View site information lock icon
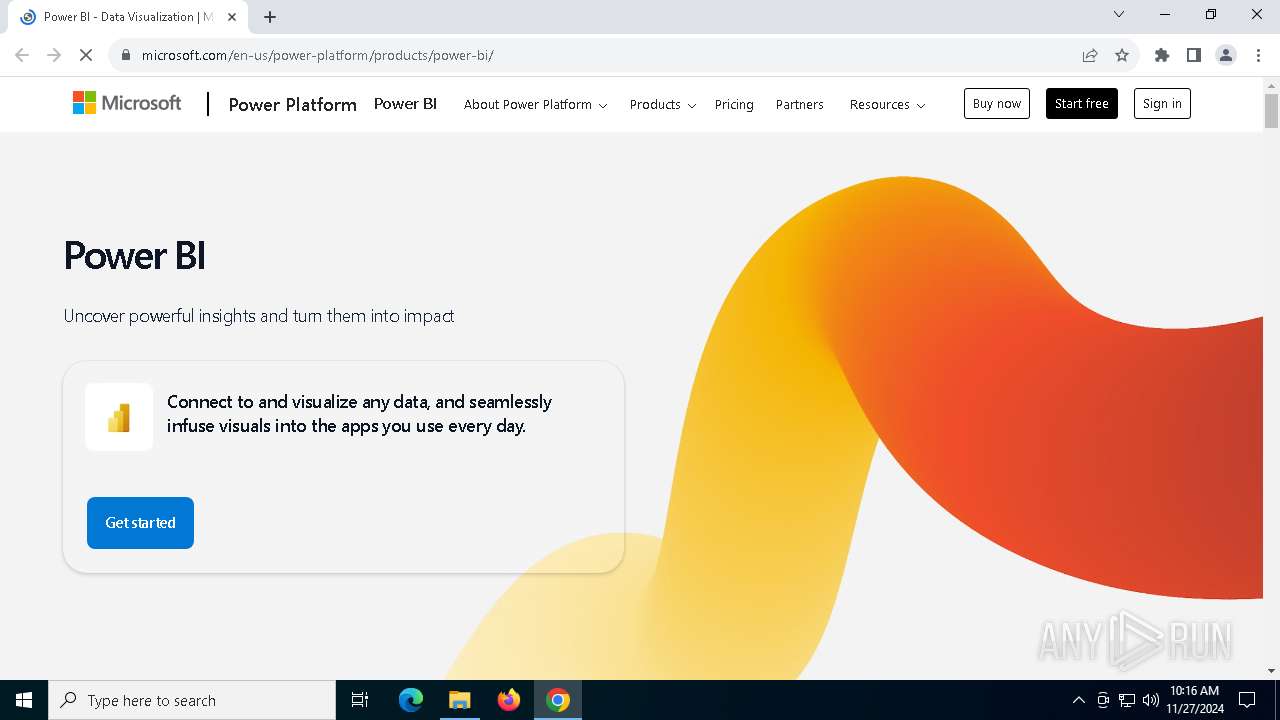The height and width of the screenshot is (720, 1280). click(x=126, y=55)
